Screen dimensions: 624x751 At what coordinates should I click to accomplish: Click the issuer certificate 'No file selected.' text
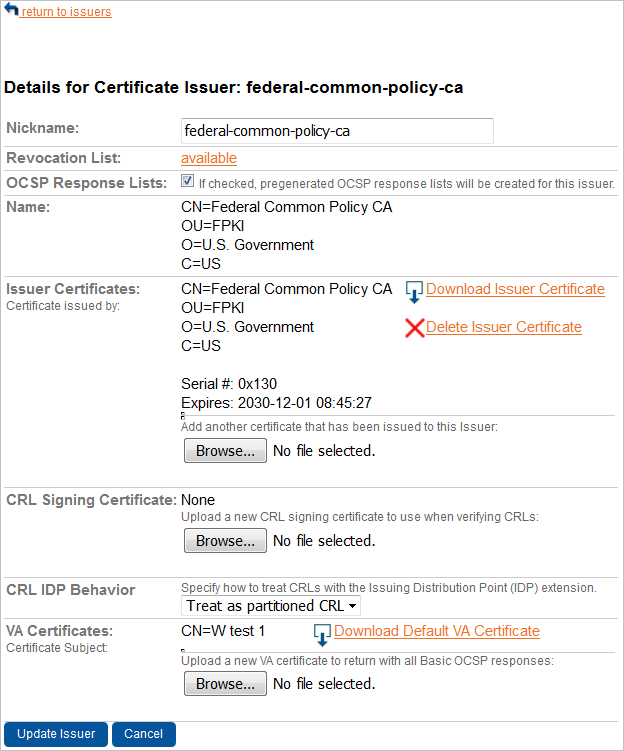coord(324,451)
